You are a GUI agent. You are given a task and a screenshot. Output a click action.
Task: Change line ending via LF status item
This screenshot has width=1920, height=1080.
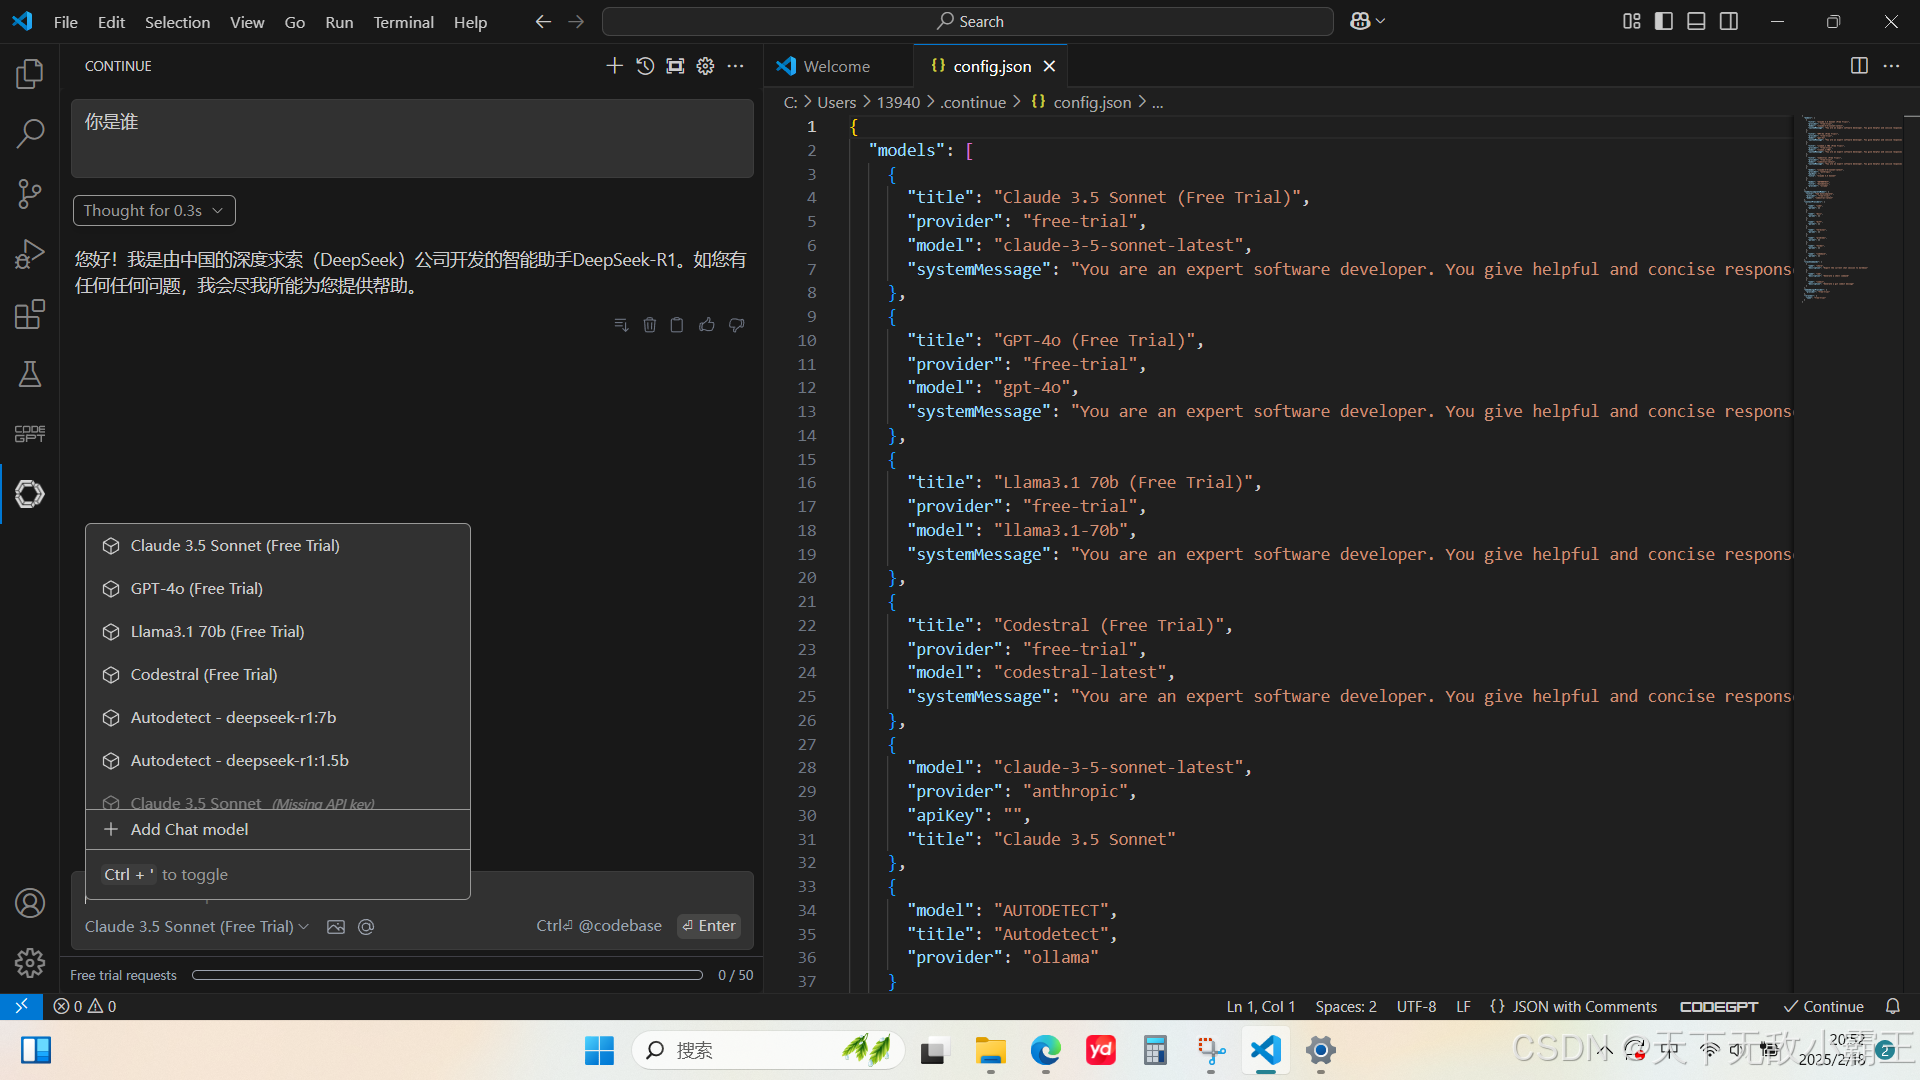coord(1463,1006)
